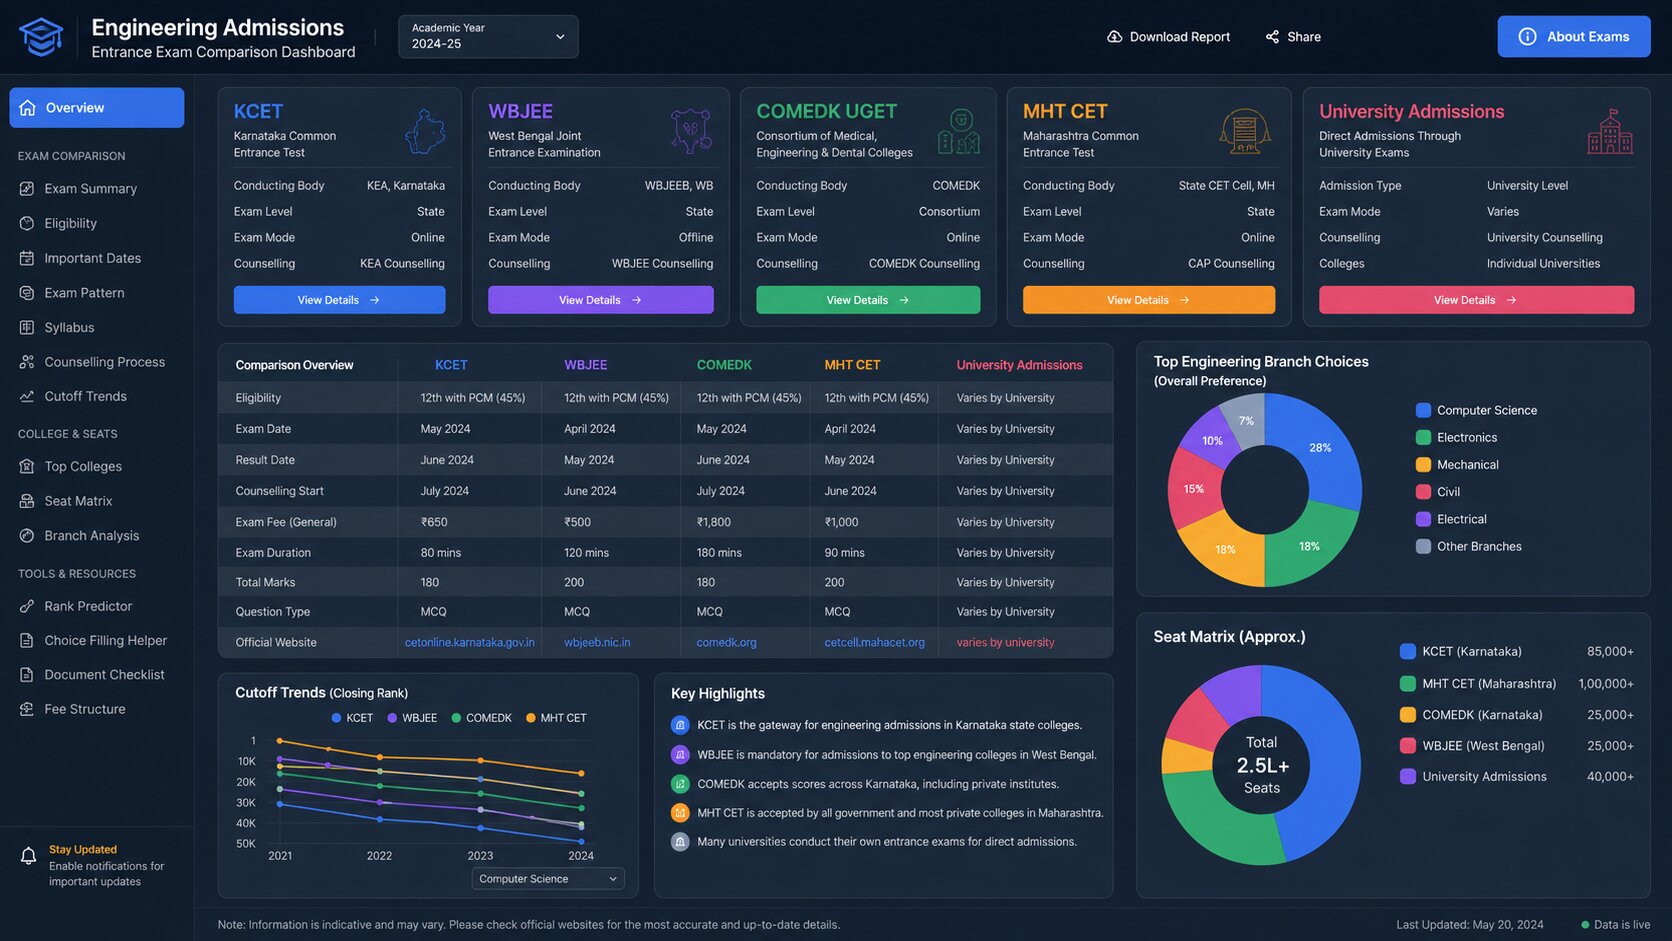The image size is (1672, 941).
Task: Click the MHT CET card emblem icon
Action: tap(1245, 131)
